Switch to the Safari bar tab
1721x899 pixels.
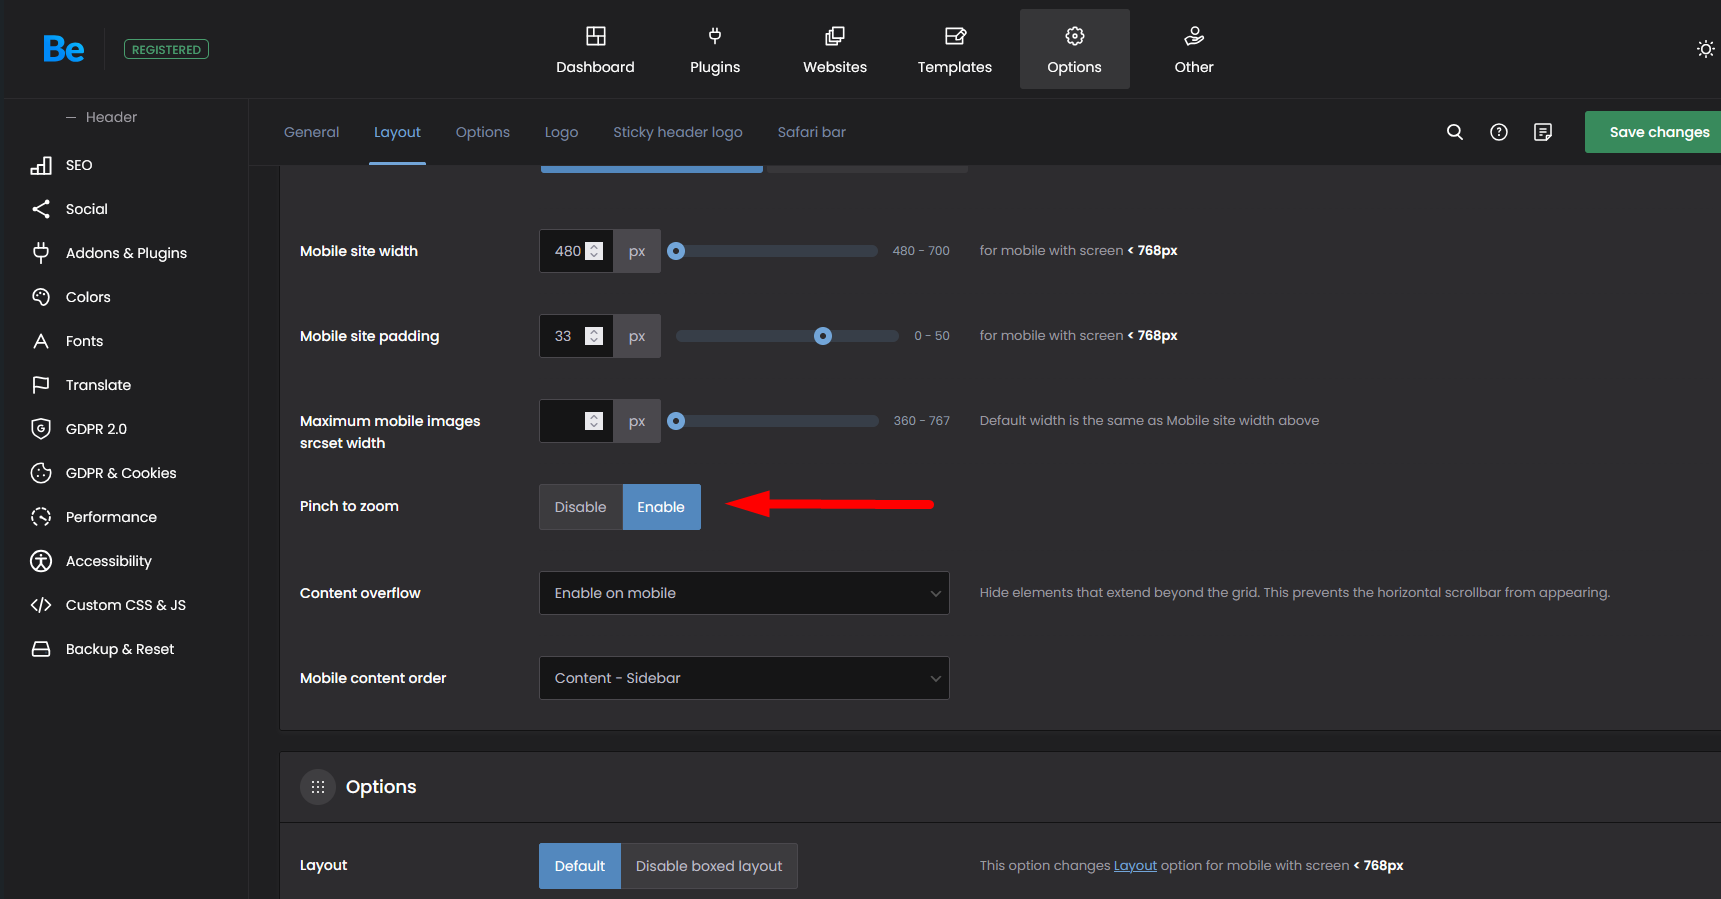click(x=811, y=132)
